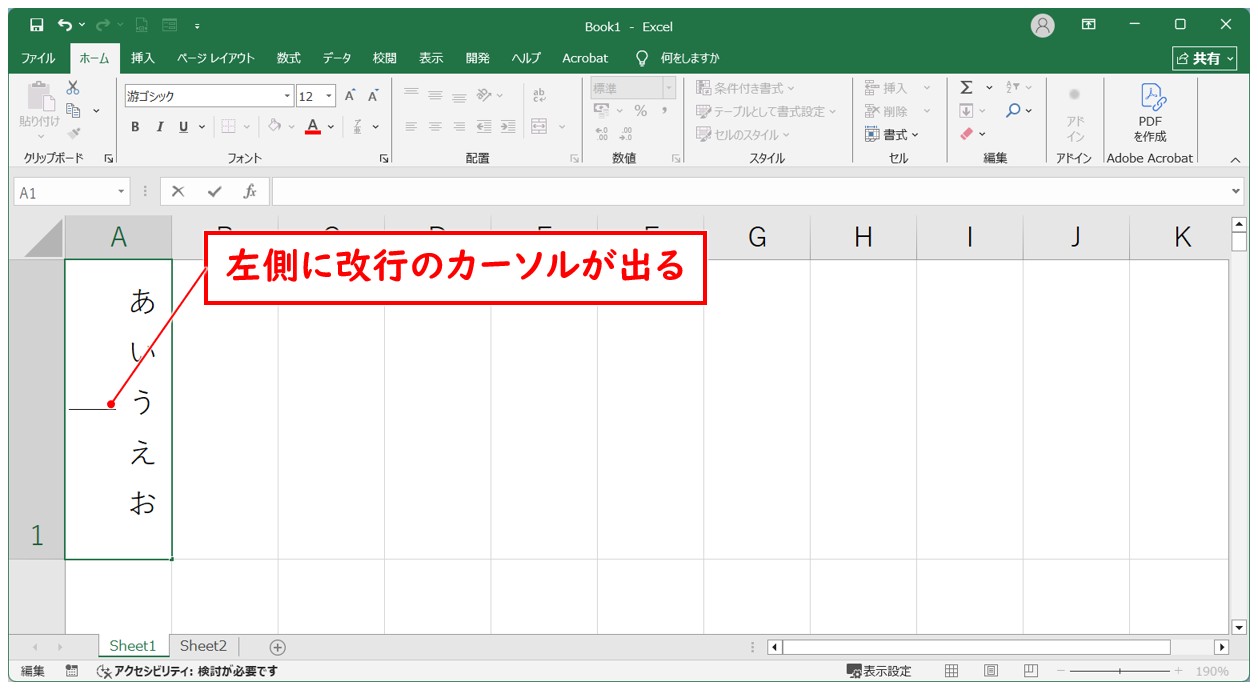Switch to the データ tab

point(337,58)
